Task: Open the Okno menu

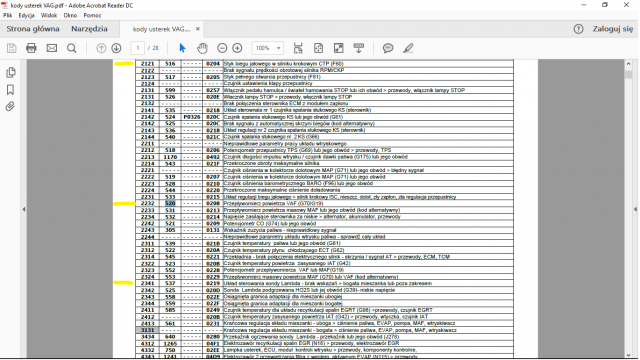Action: click(70, 15)
